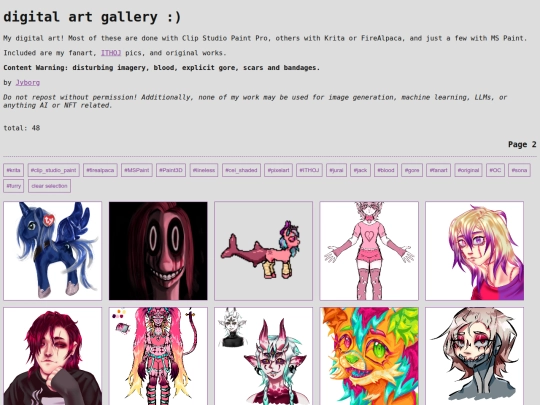The image size is (540, 405).
Task: Filter by the #fanart tag
Action: pos(438,170)
